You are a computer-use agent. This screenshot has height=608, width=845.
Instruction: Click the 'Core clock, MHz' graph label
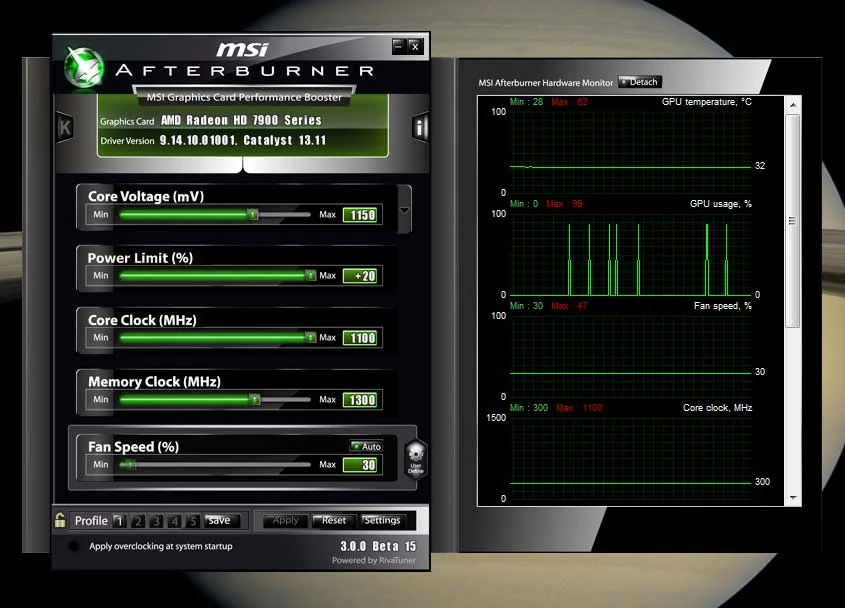point(717,407)
